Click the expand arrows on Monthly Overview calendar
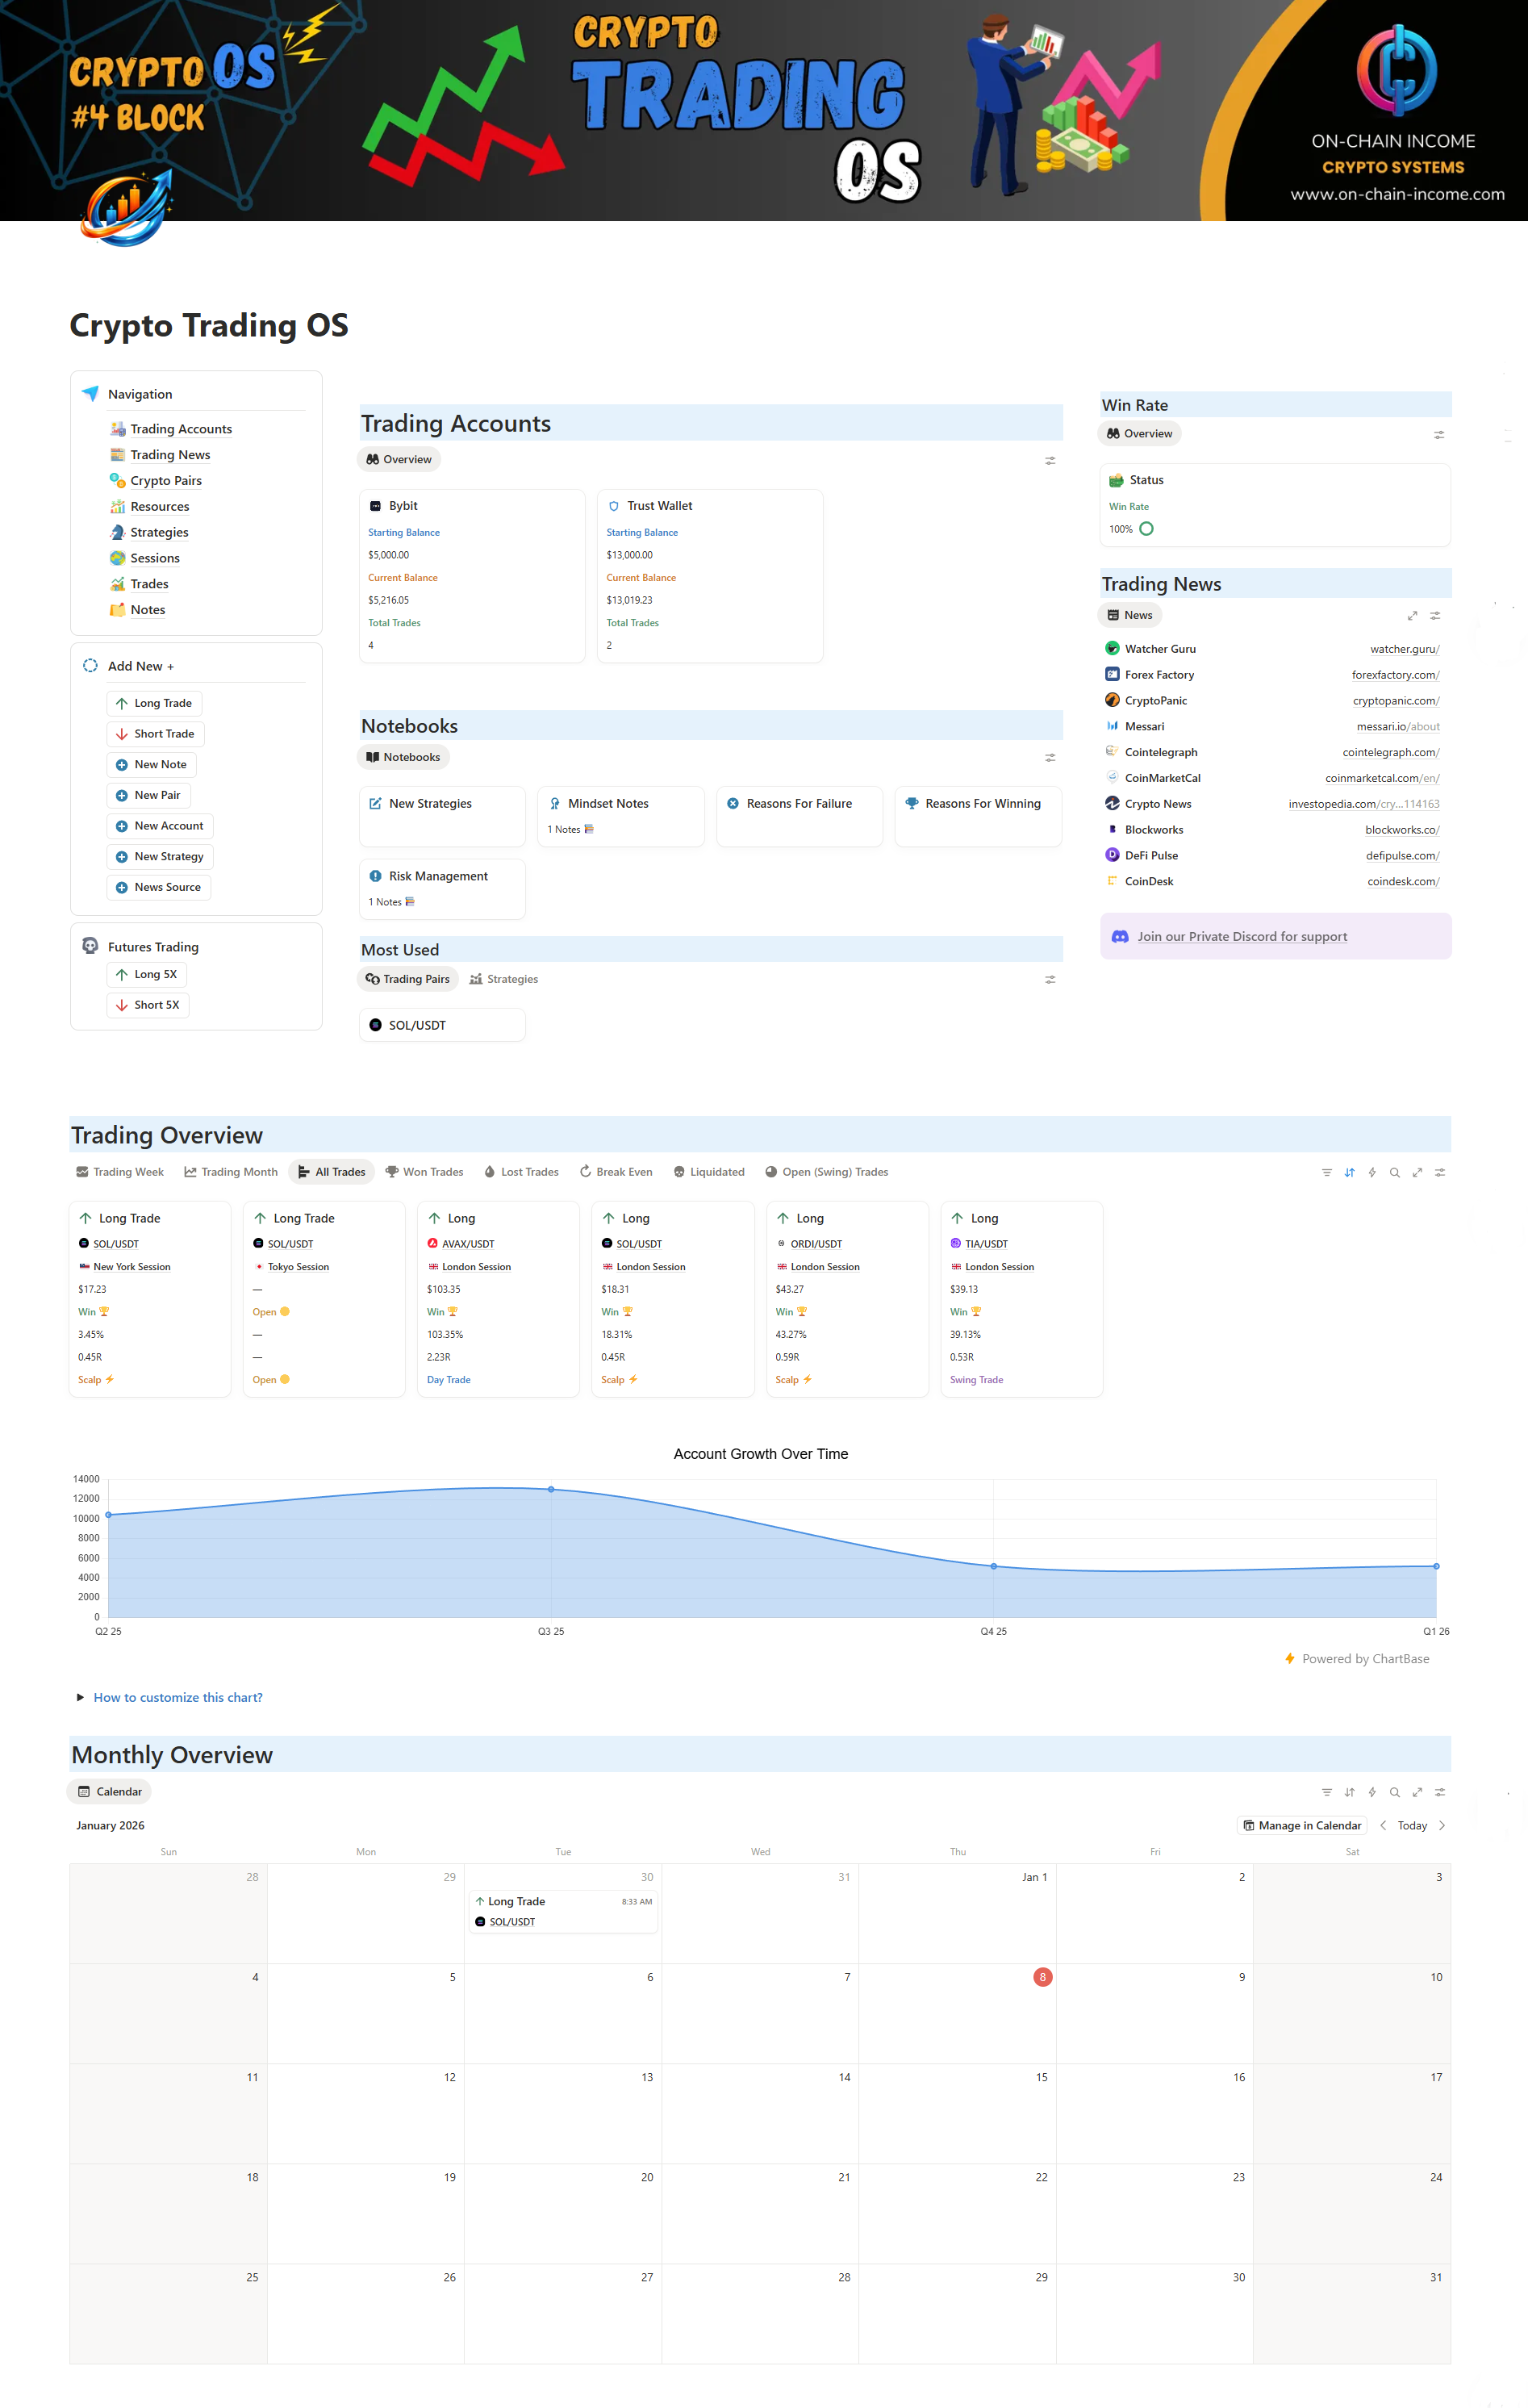This screenshot has height=2408, width=1528. pyautogui.click(x=1418, y=1792)
